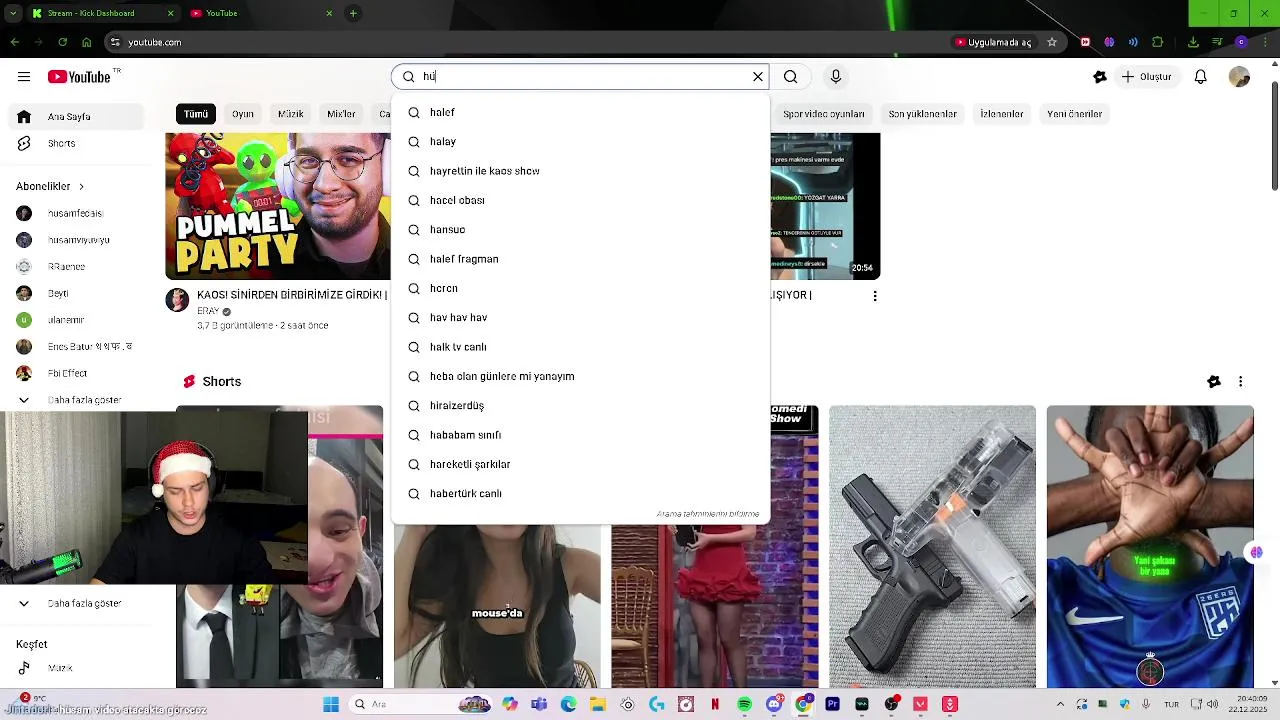
Task: Choose the 'halay' search suggestion
Action: 581,142
